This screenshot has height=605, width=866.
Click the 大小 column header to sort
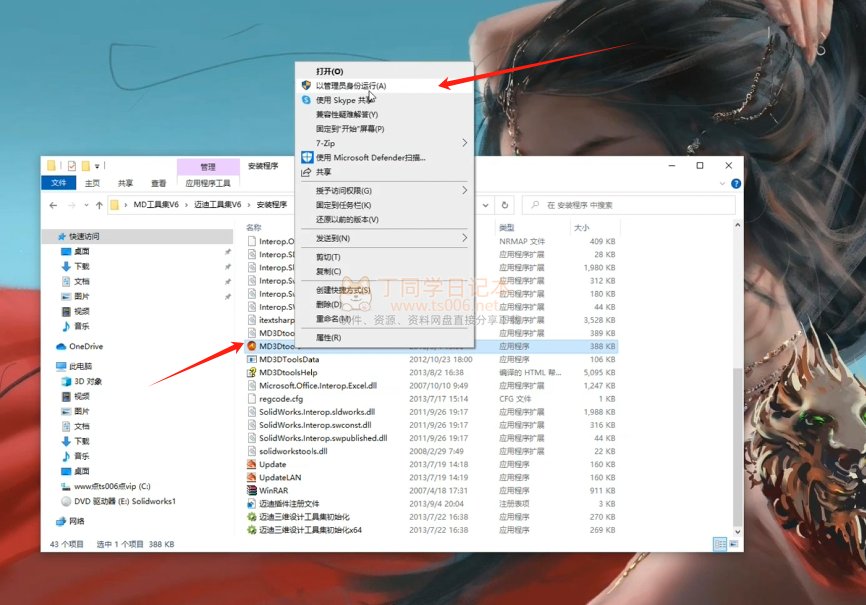tap(581, 228)
